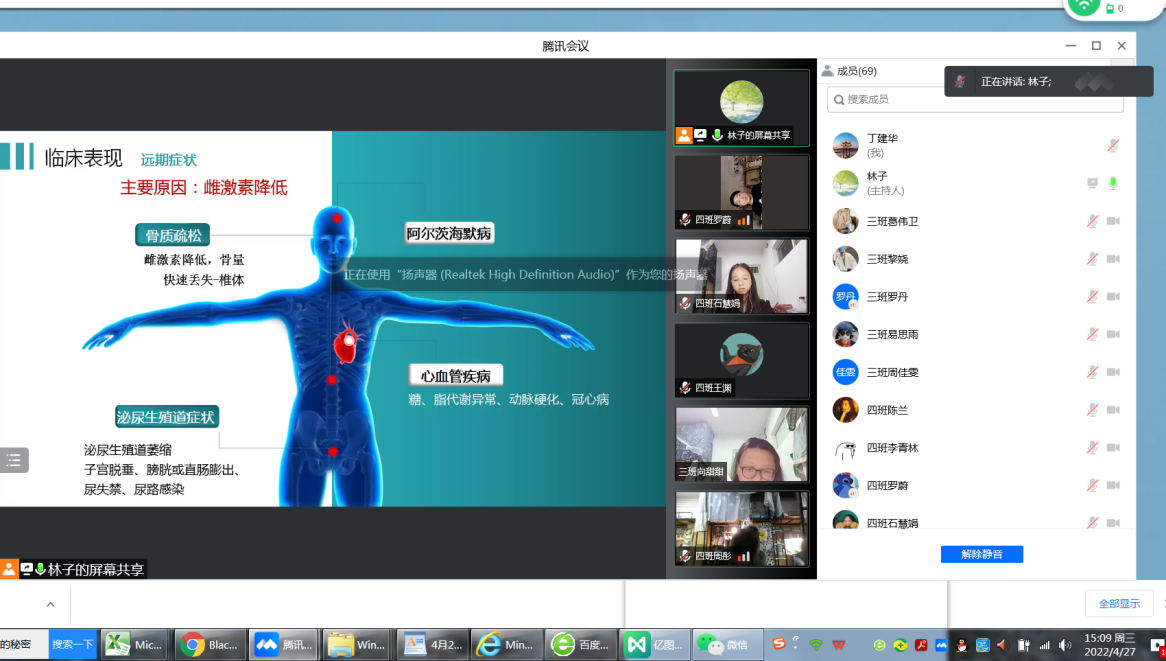Click the 搜索一下 taskbar button

tap(73, 645)
